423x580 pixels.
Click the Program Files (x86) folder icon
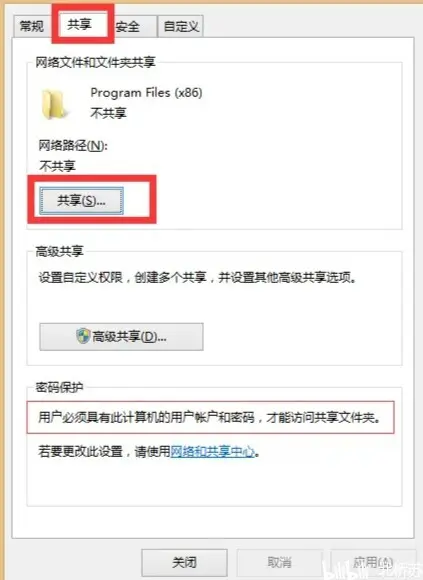tap(54, 104)
